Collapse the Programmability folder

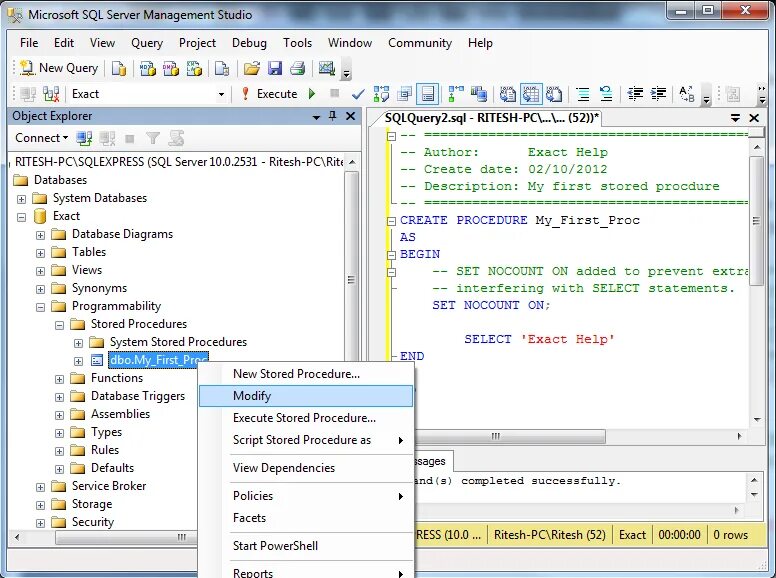click(41, 307)
